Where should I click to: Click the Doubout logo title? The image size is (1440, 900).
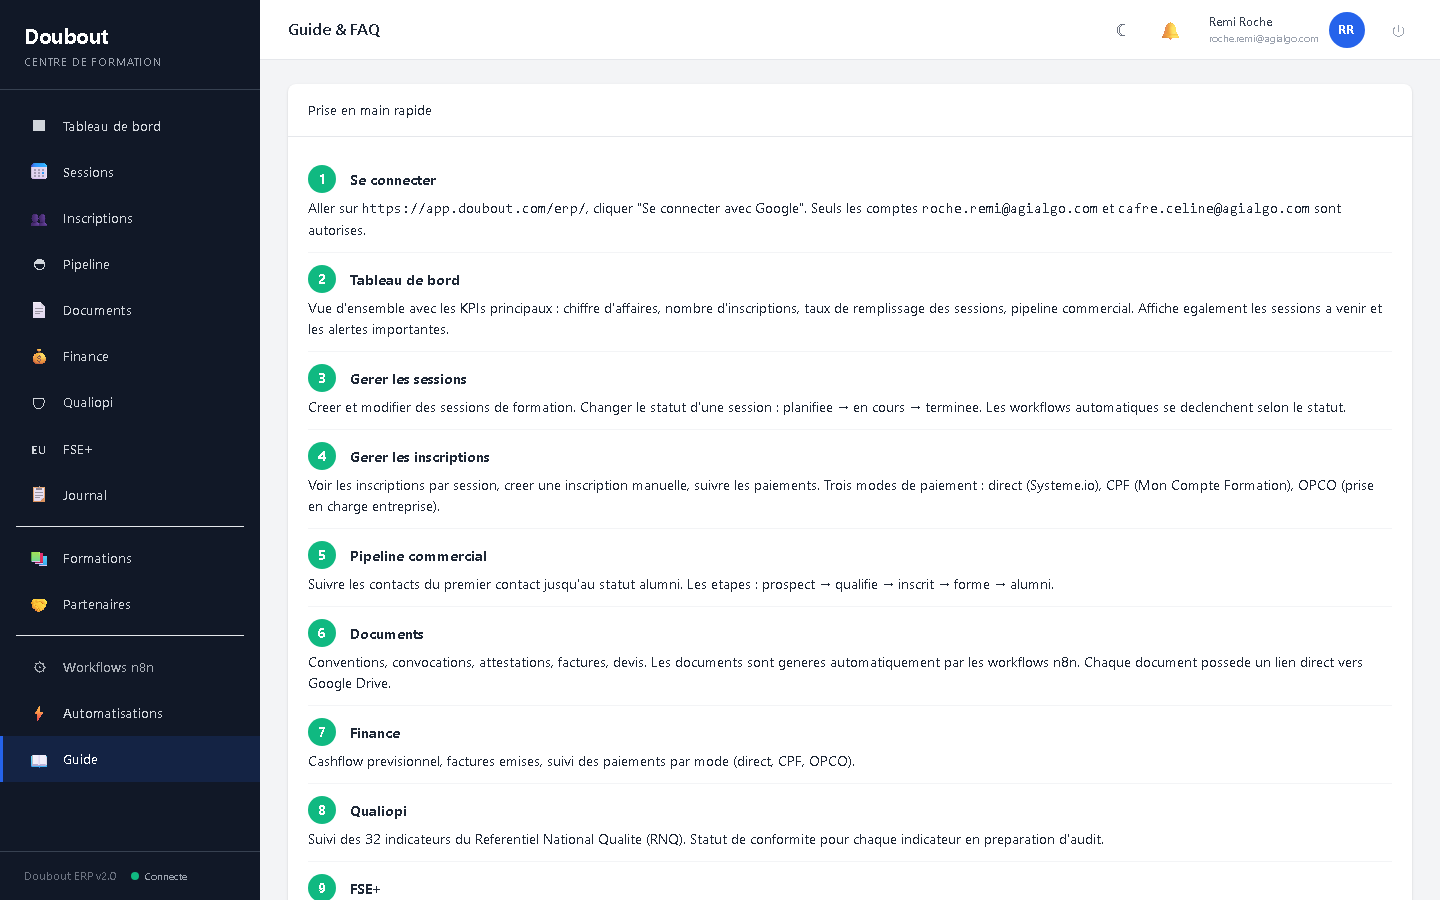coord(66,37)
